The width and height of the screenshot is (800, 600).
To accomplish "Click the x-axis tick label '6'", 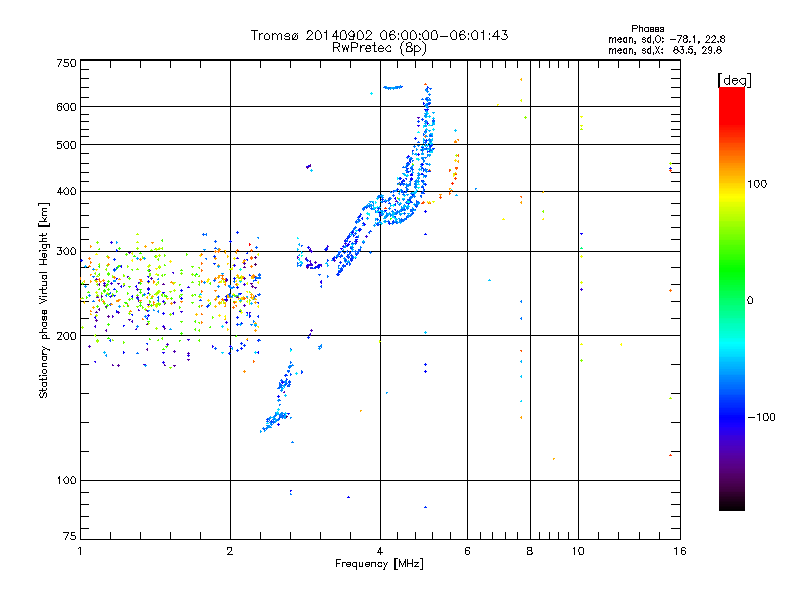I will point(467,551).
